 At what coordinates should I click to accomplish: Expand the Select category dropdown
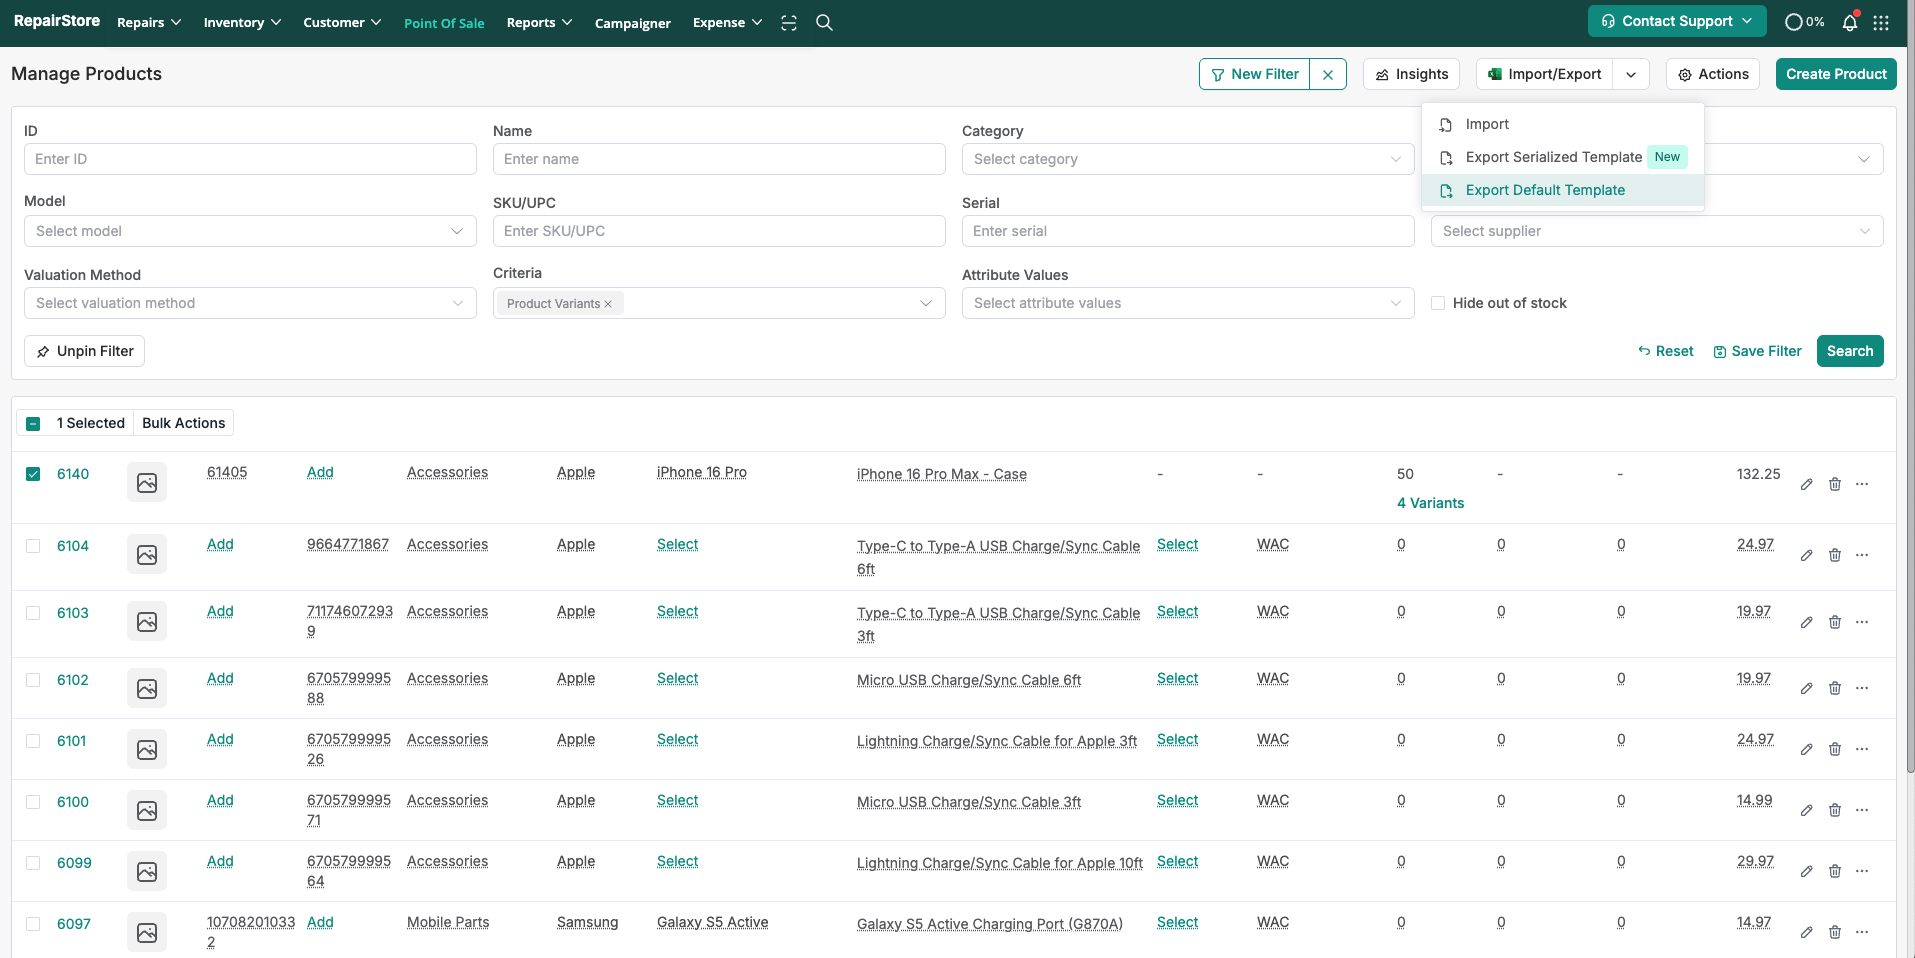tap(1187, 159)
